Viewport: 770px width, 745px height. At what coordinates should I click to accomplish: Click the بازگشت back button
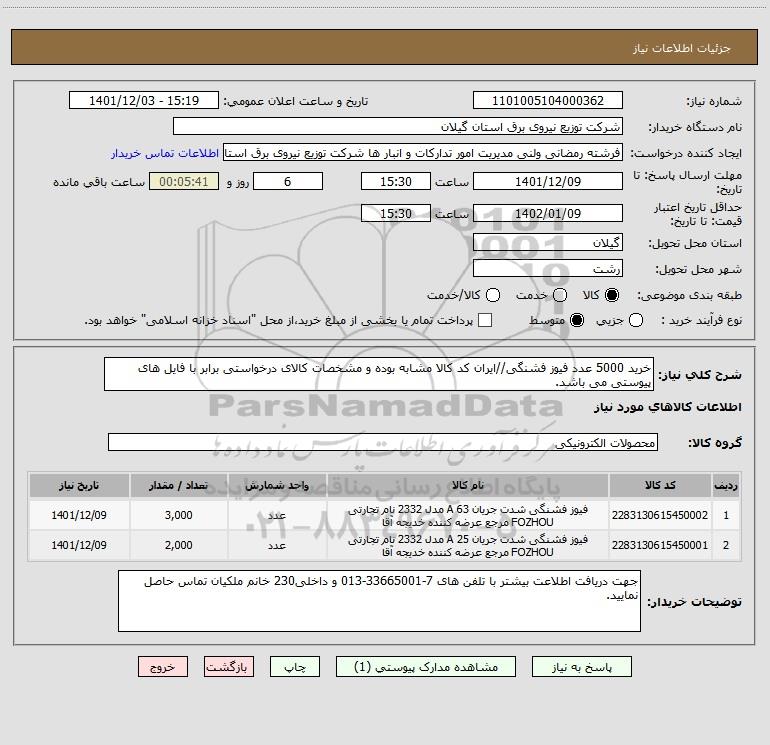[229, 667]
